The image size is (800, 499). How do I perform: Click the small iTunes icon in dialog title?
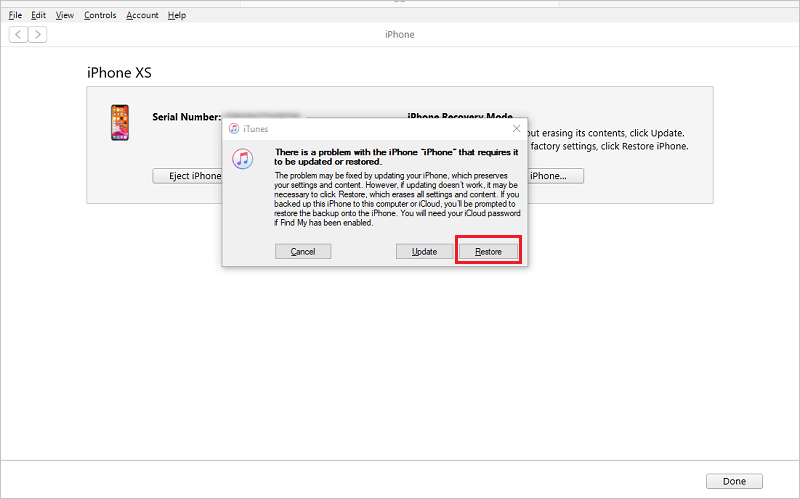coord(234,129)
